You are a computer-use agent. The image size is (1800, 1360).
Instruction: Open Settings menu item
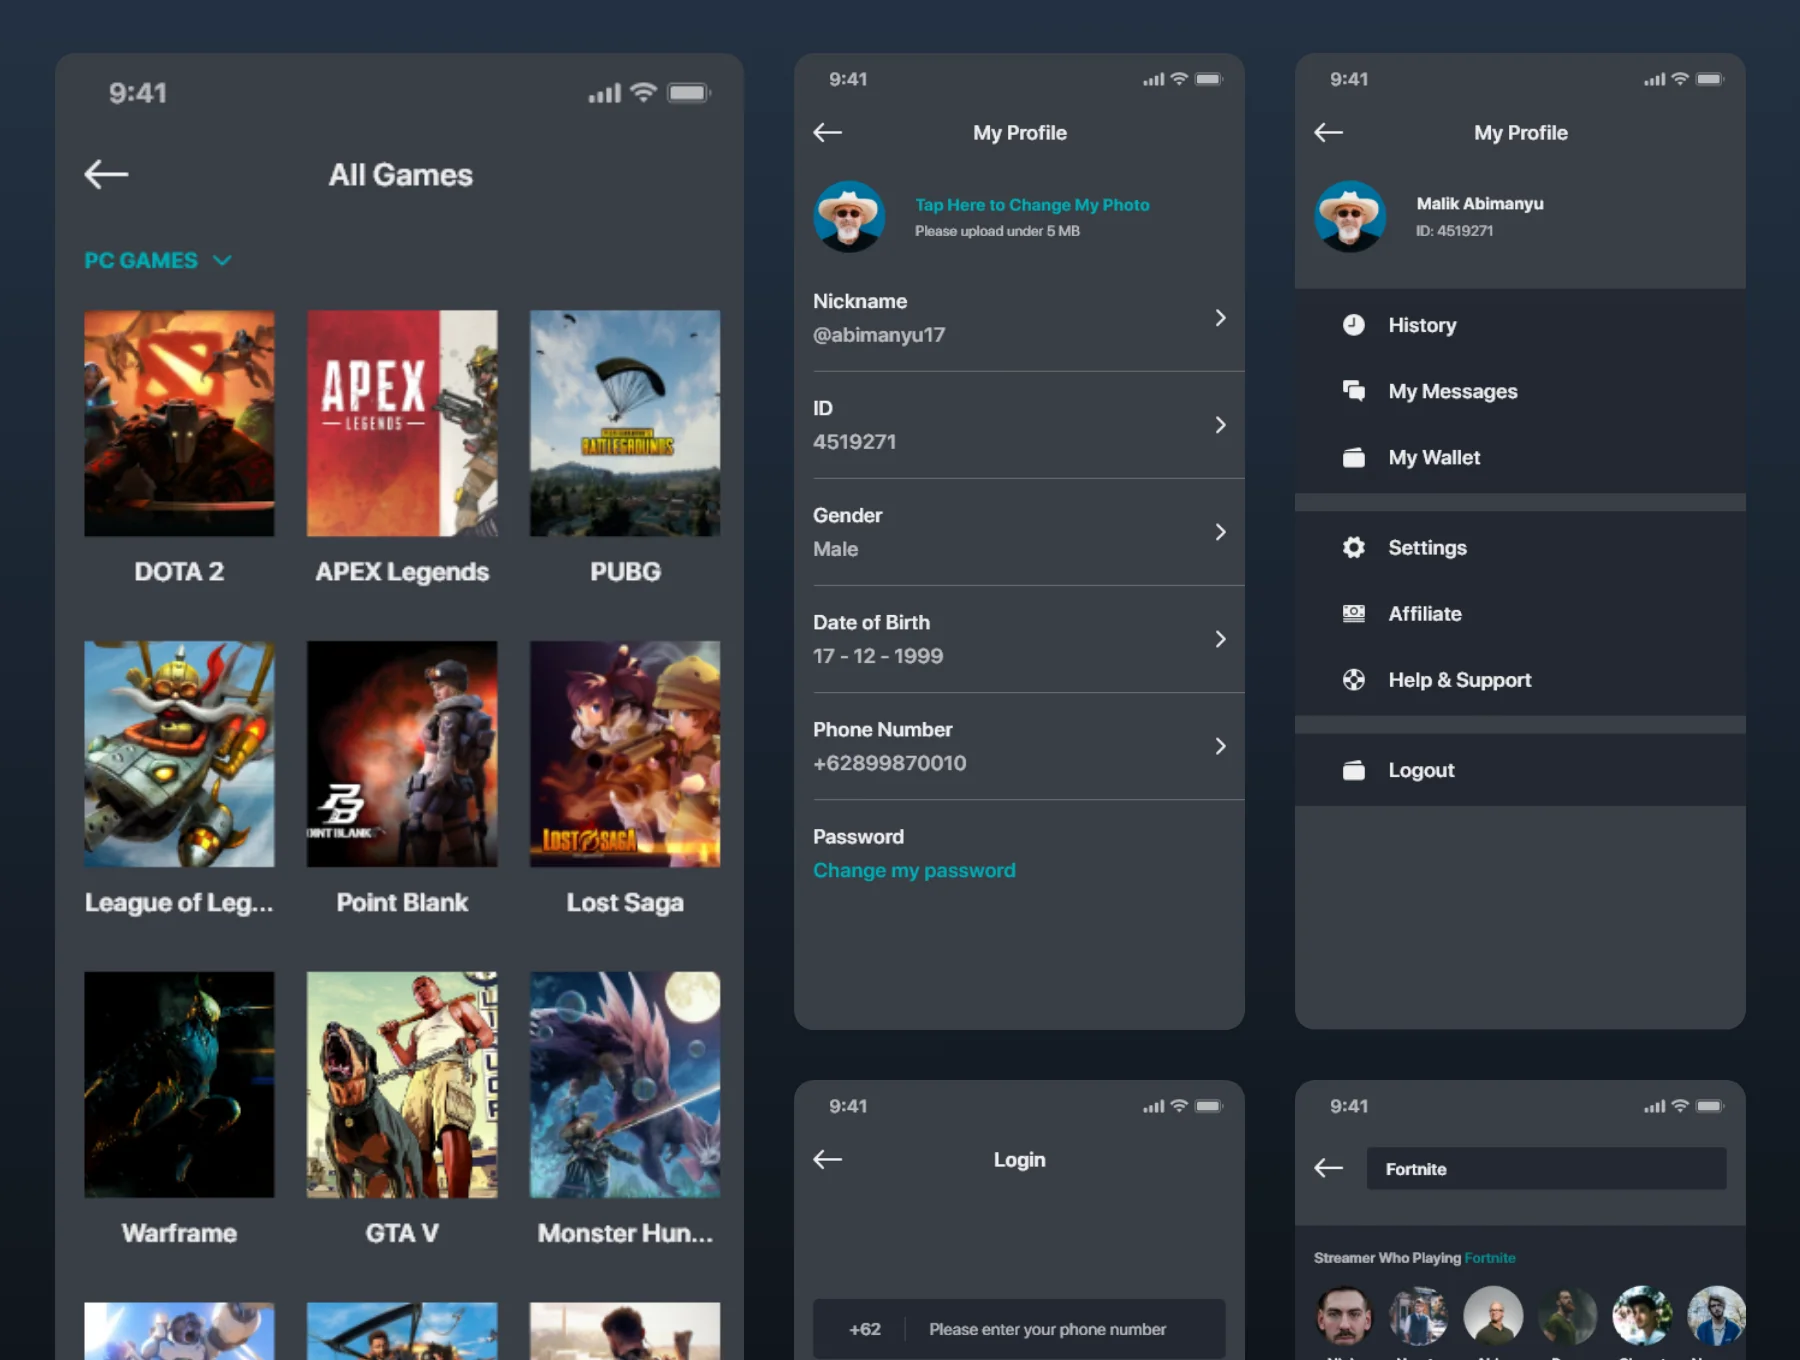pyautogui.click(x=1520, y=547)
